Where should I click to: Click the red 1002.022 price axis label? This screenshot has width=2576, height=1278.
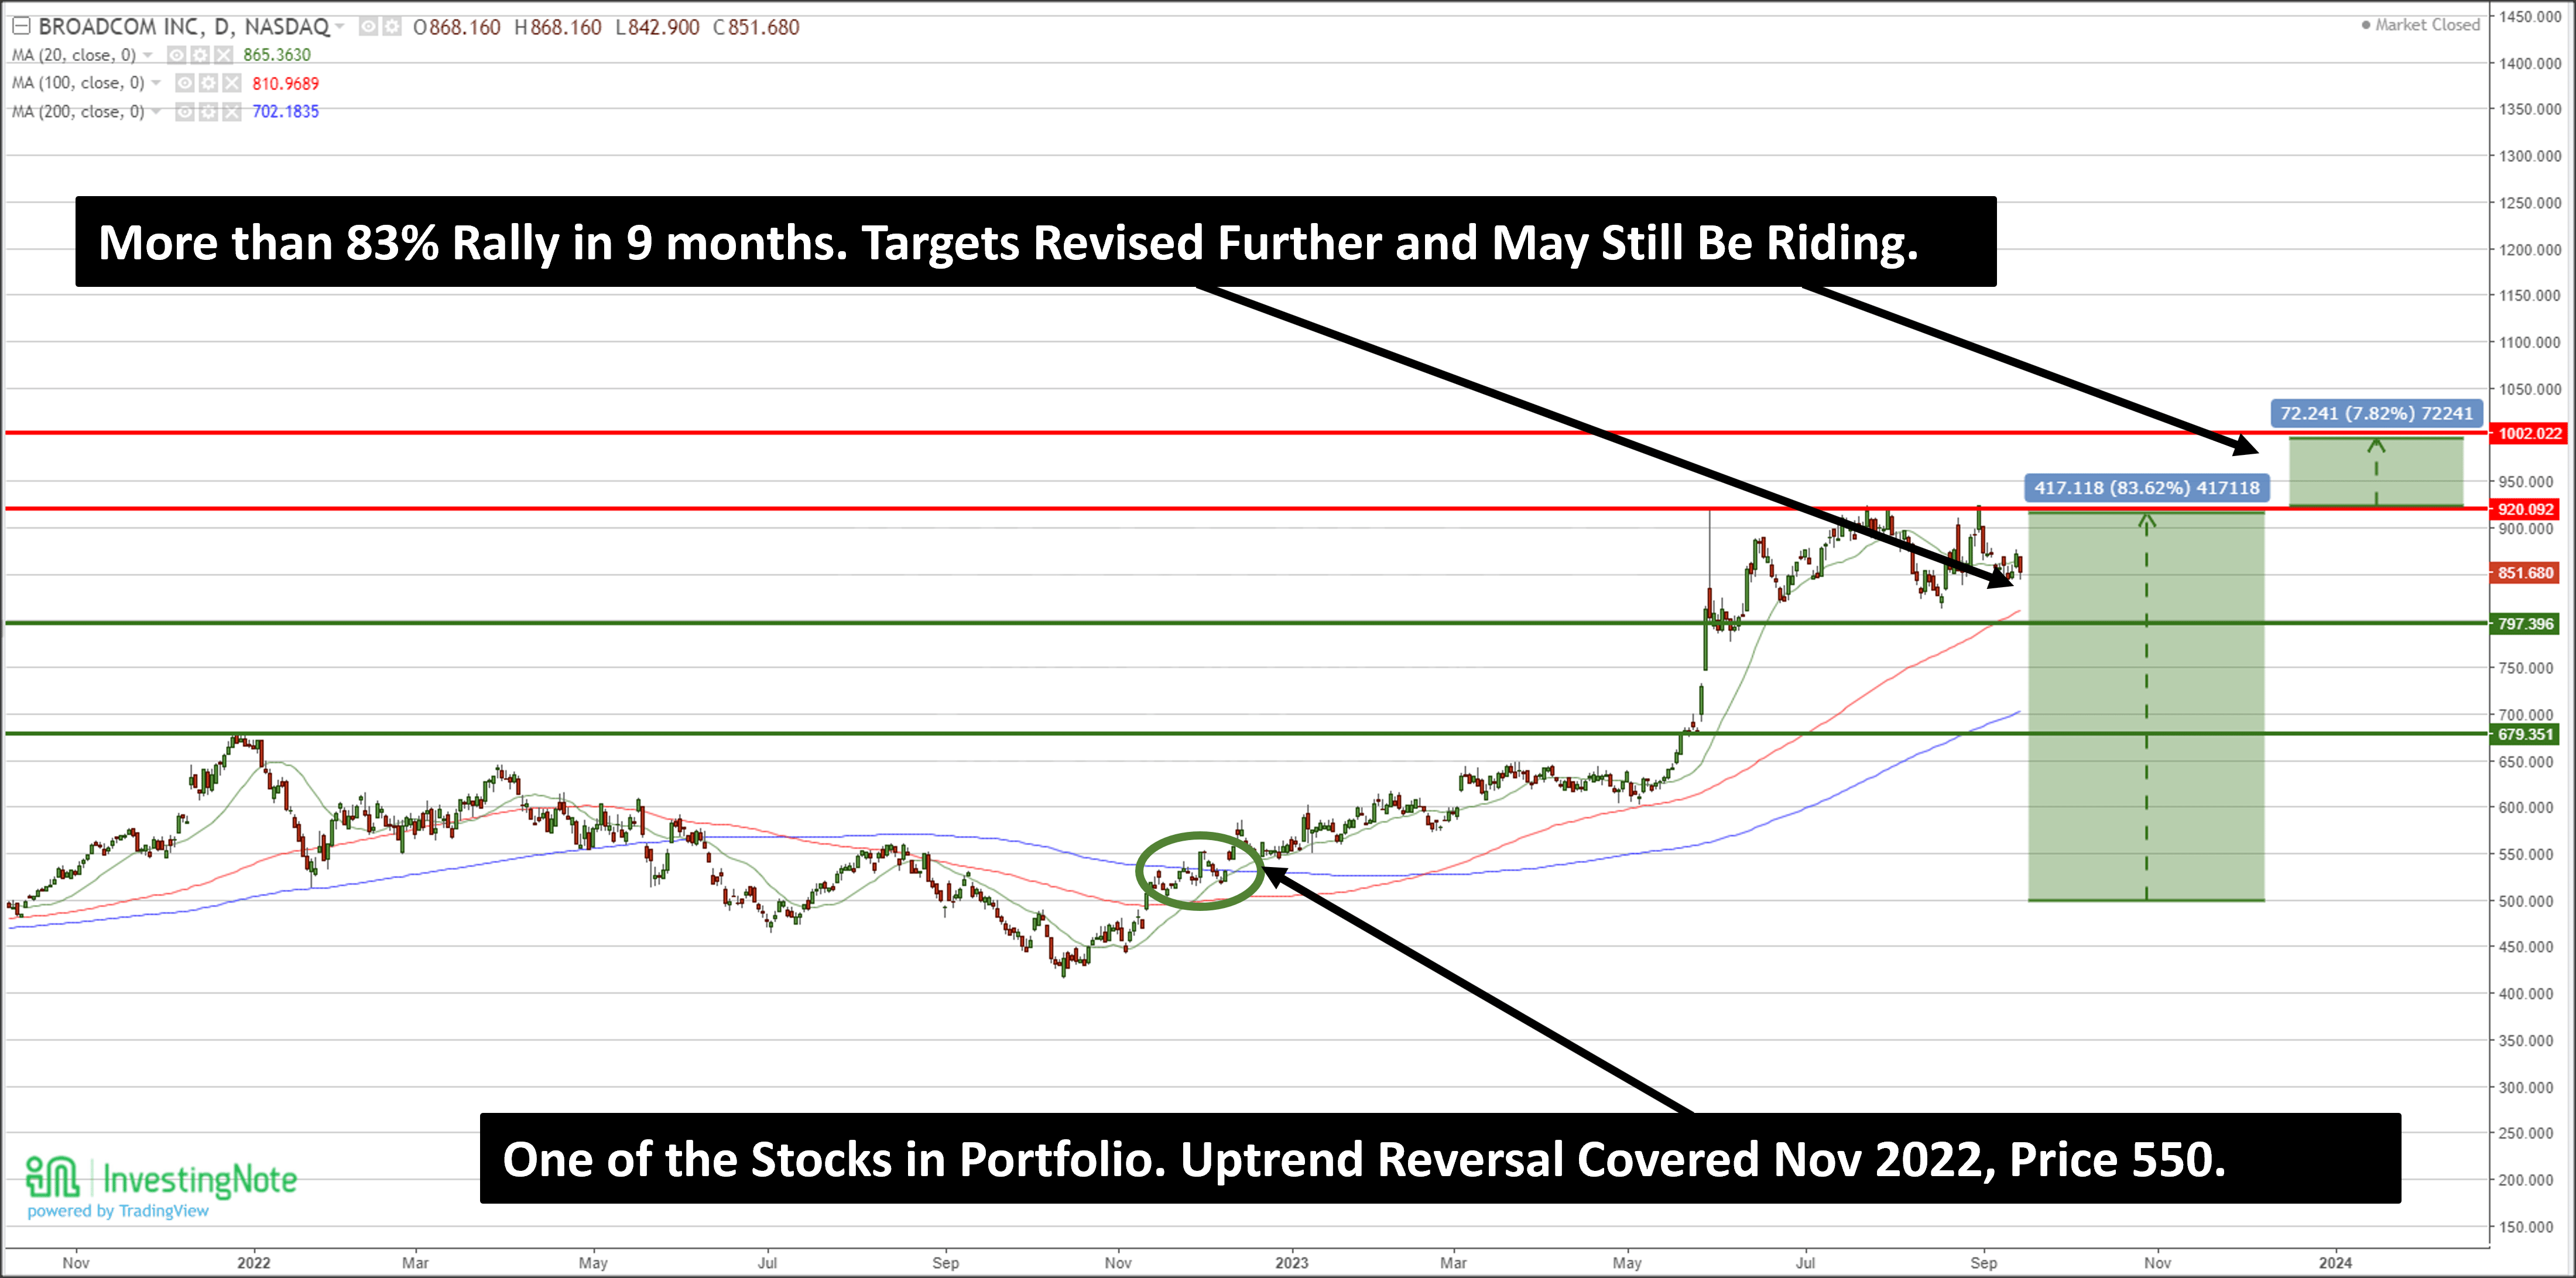pyautogui.click(x=2529, y=433)
